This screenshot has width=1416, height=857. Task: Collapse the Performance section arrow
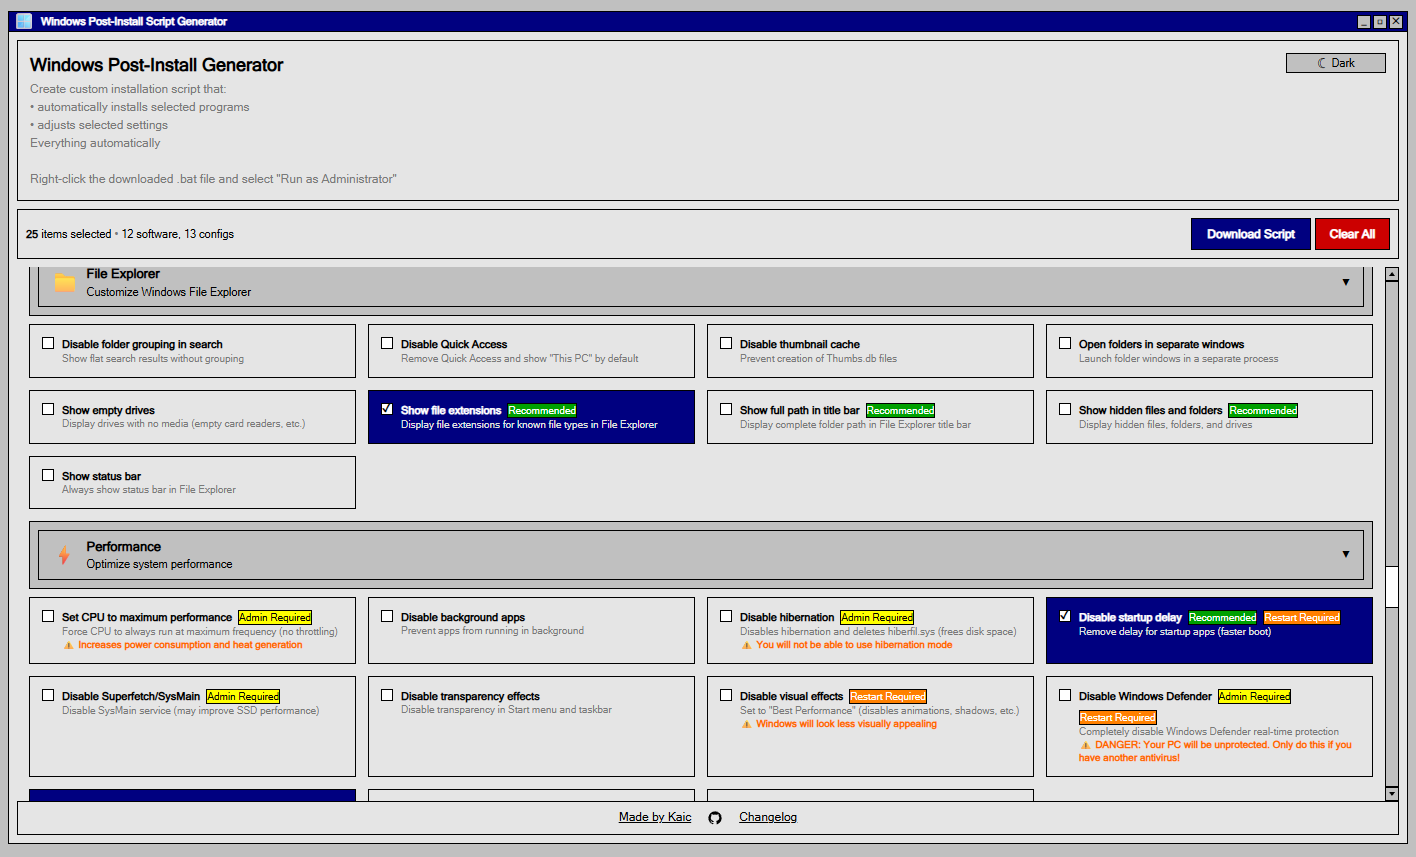1346,554
